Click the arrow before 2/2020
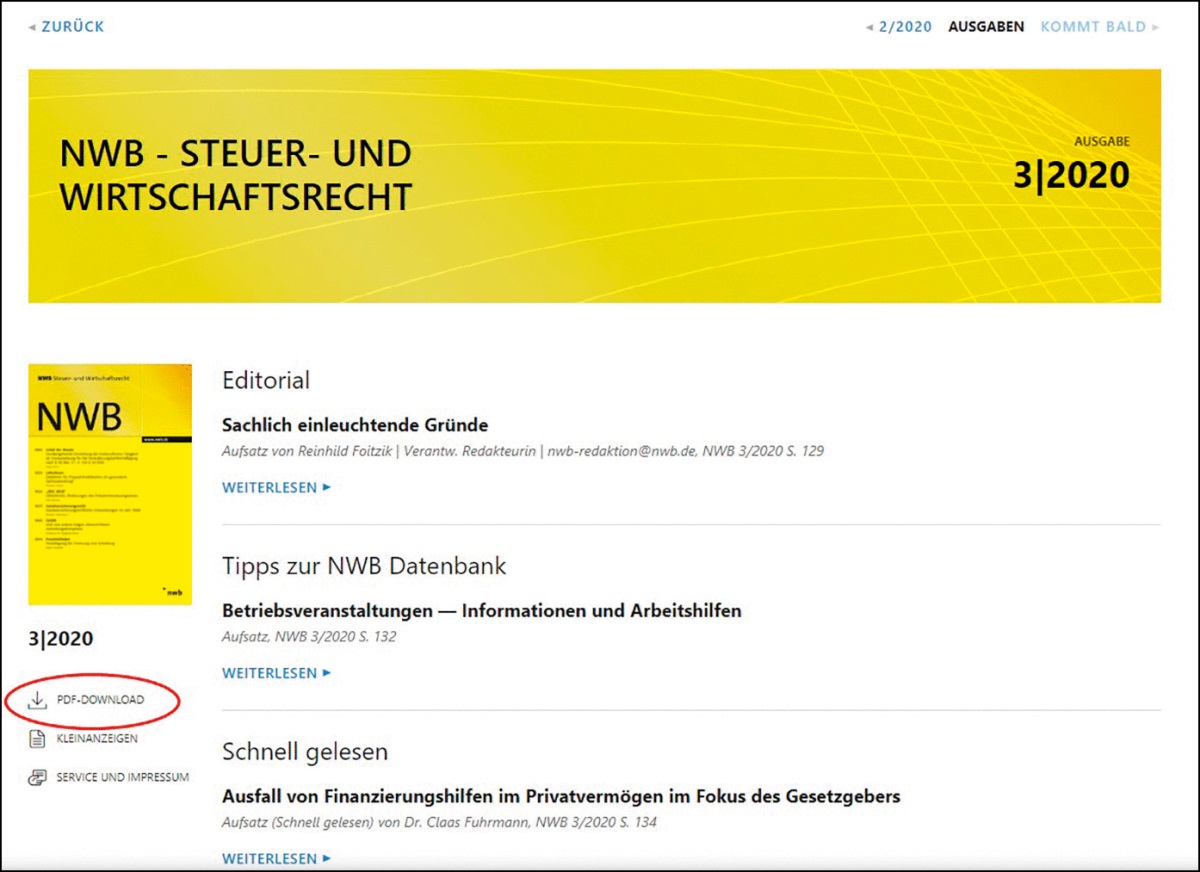This screenshot has height=872, width=1200. (869, 27)
